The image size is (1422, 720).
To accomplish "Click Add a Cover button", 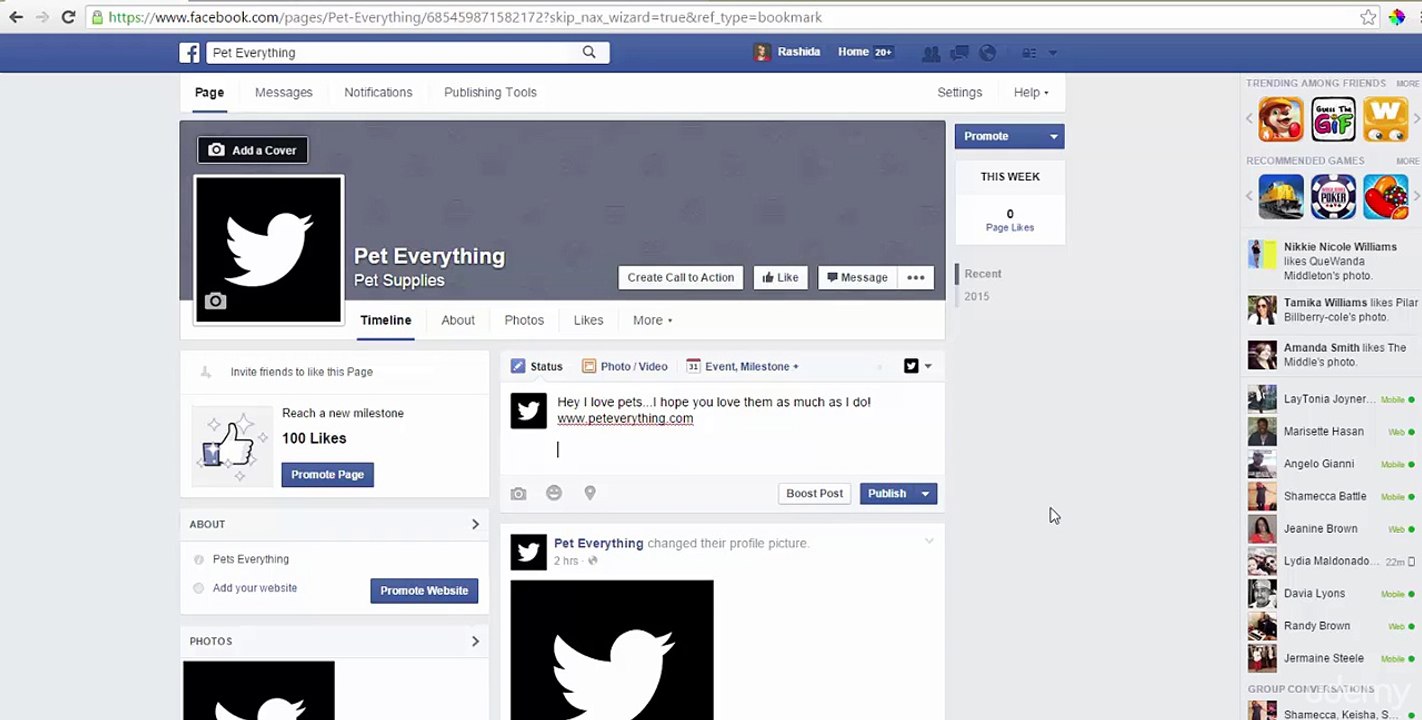I will (253, 150).
